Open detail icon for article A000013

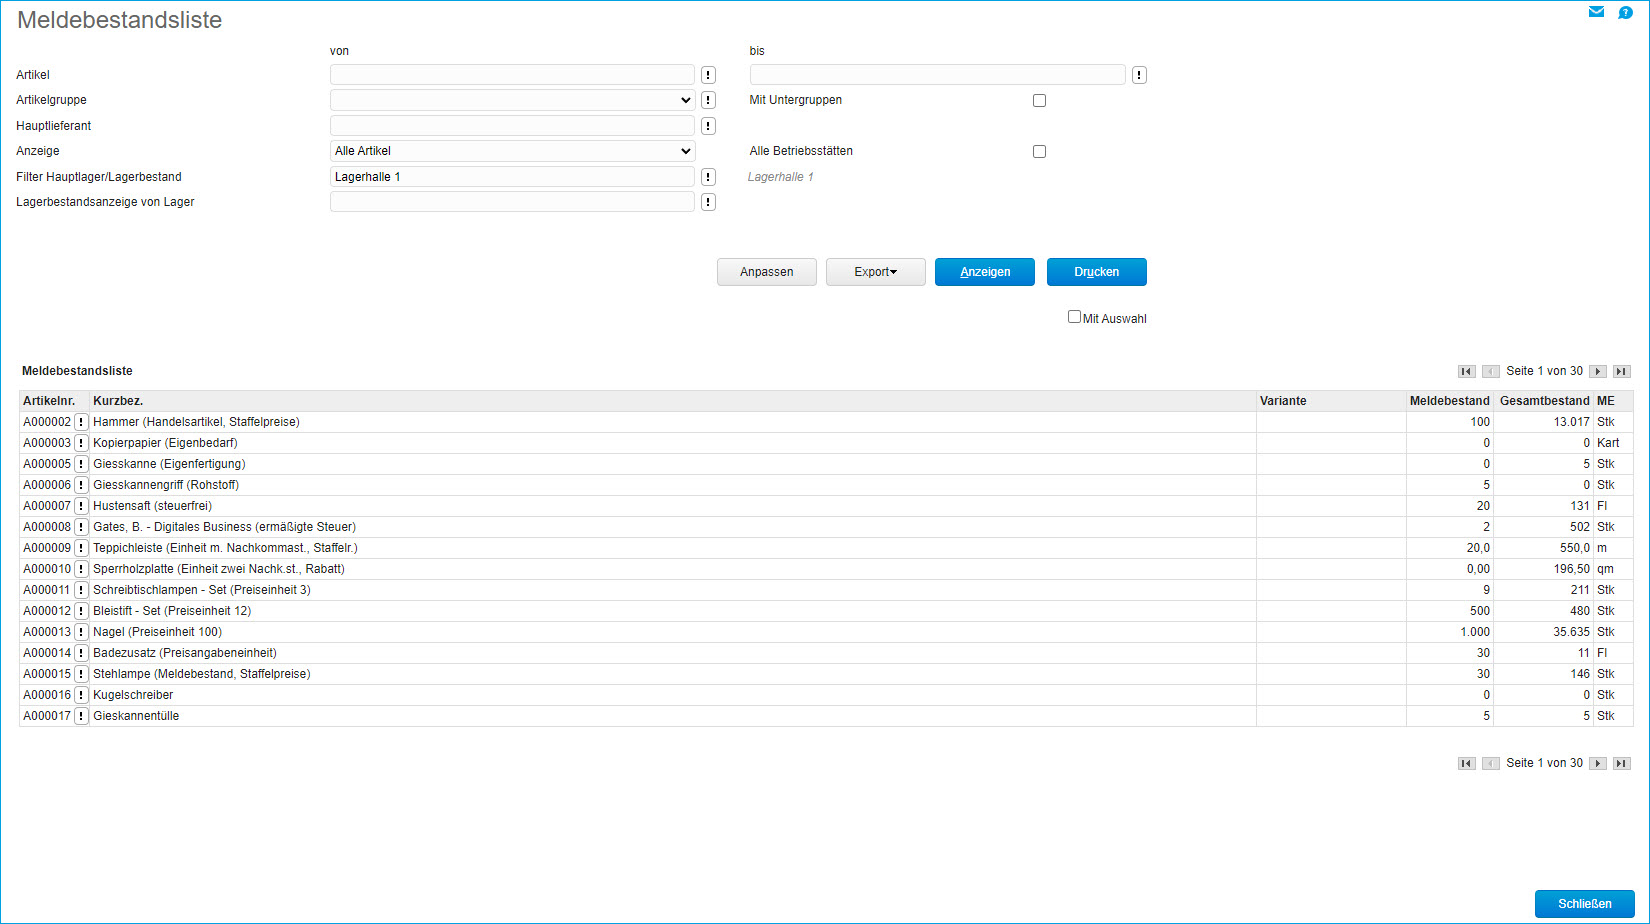click(x=82, y=632)
